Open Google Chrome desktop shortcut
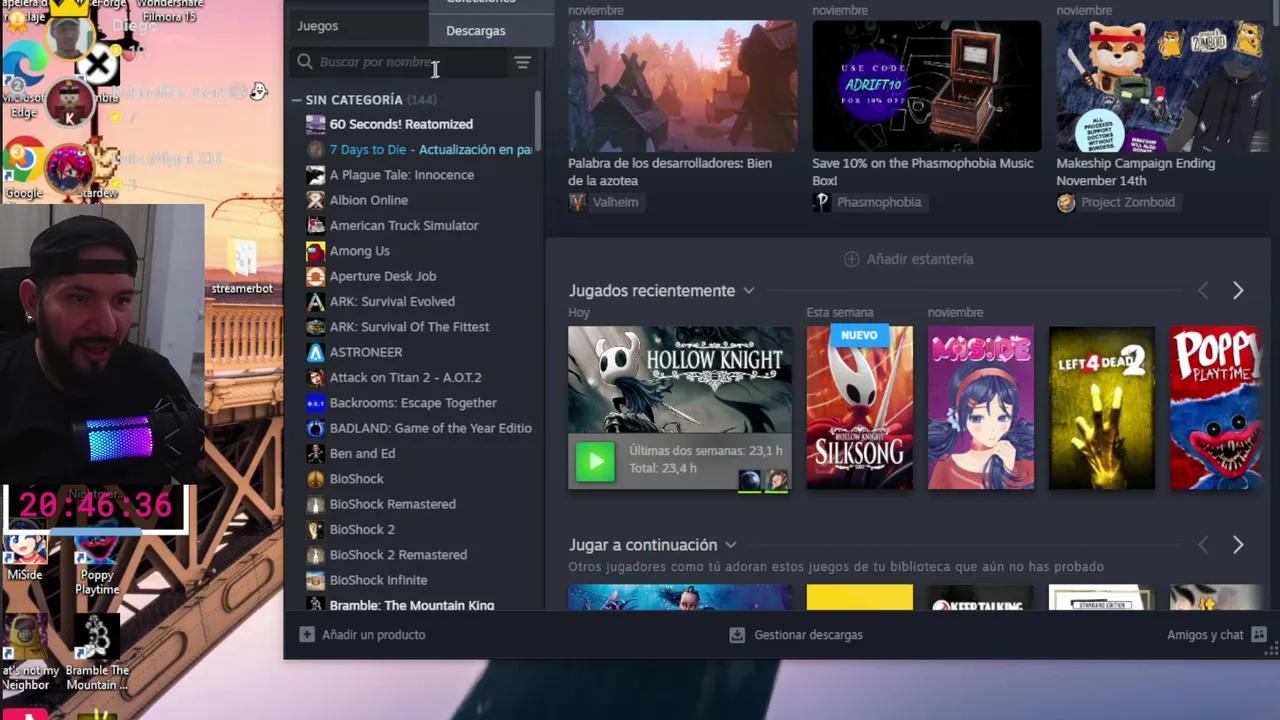1280x720 pixels. [x=24, y=169]
